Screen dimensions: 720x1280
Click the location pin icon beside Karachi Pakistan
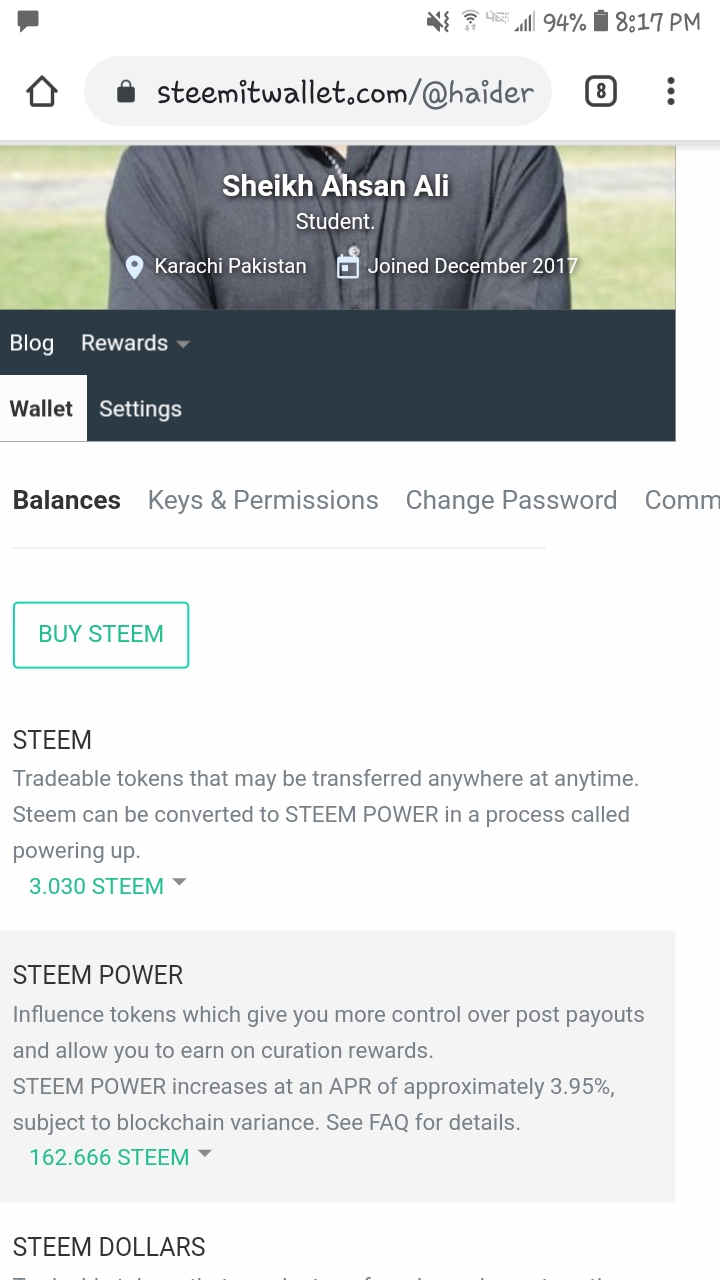point(136,266)
